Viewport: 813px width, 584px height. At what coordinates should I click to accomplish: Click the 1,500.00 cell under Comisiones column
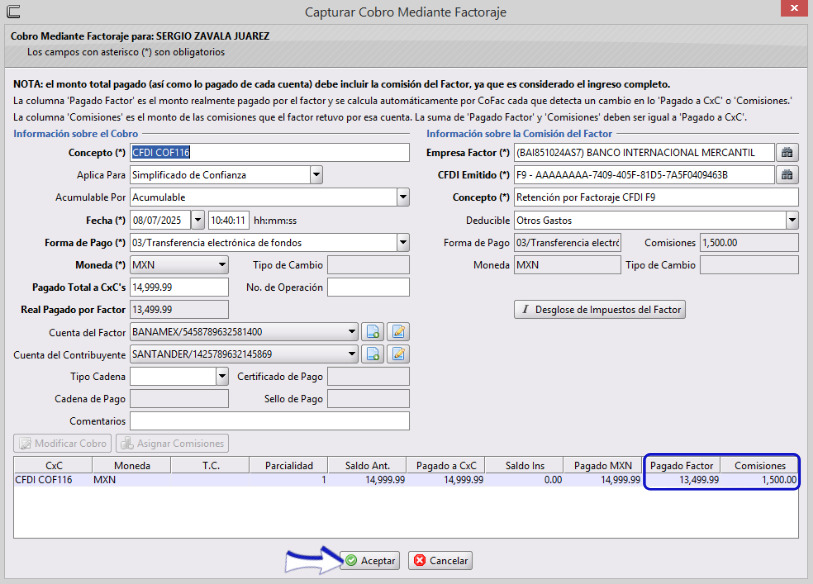(760, 480)
